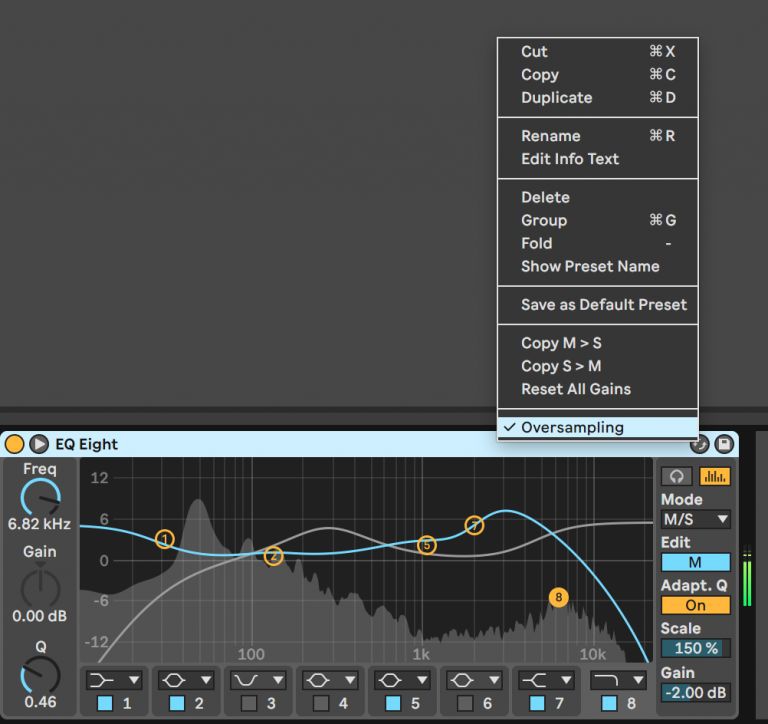This screenshot has height=724, width=768.
Task: Open band 7 filter type dropdown arrow
Action: pos(566,680)
